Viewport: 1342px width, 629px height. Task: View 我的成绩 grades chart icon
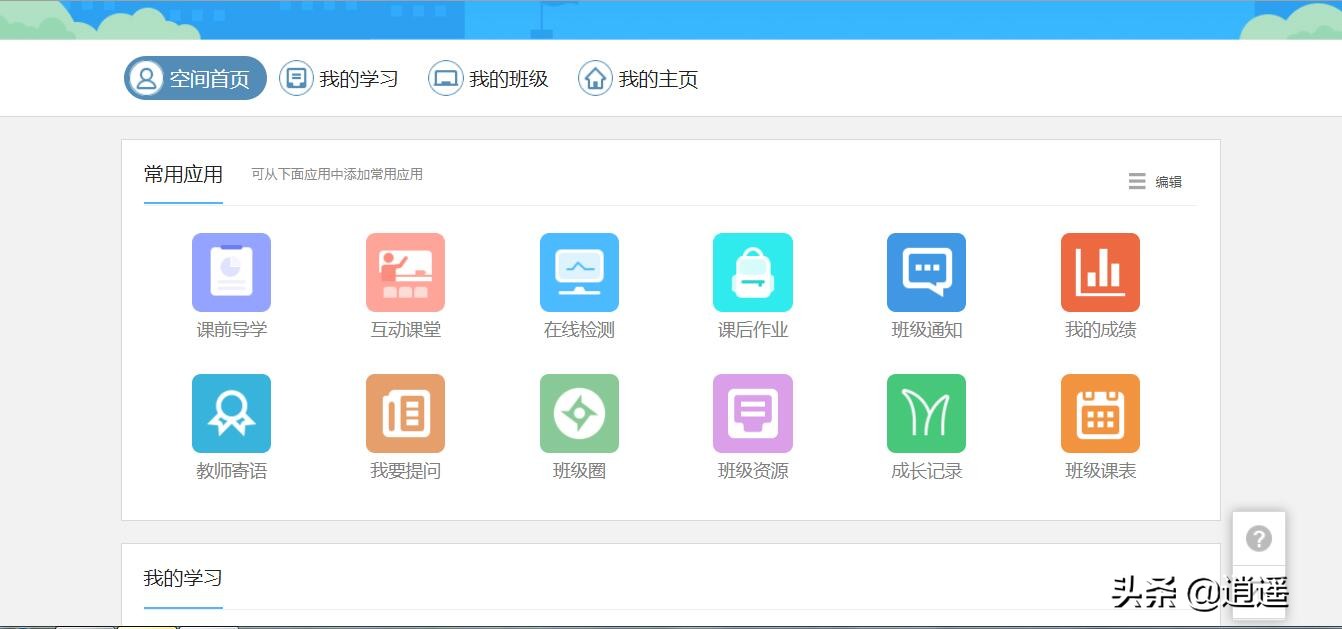1100,271
